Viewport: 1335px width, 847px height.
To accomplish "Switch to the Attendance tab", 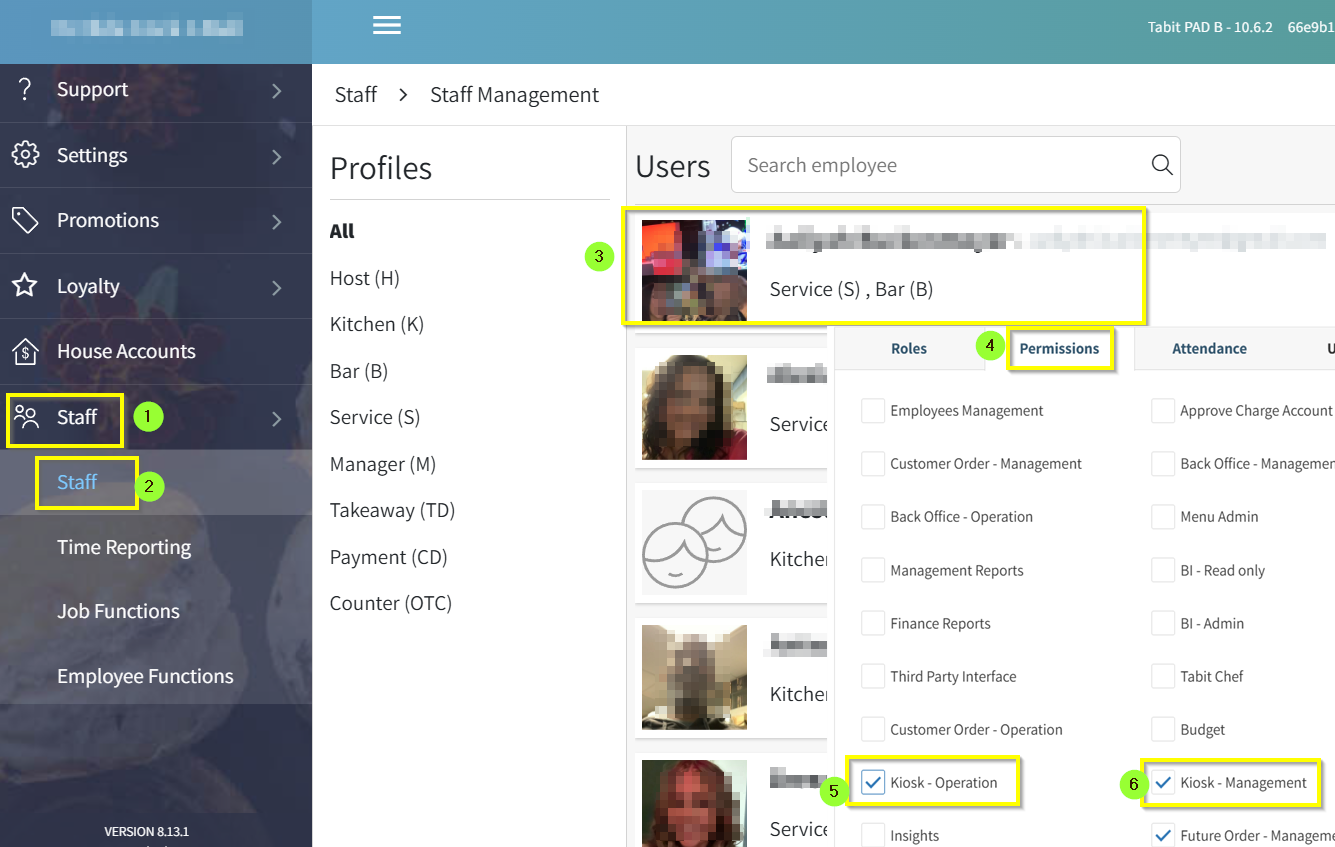I will 1209,349.
